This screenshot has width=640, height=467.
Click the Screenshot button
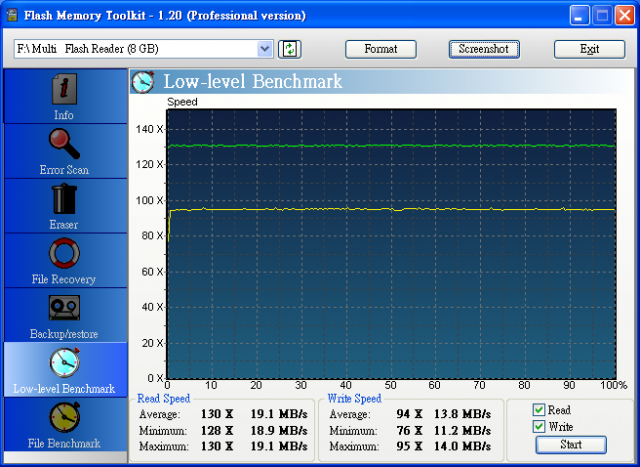pos(484,49)
